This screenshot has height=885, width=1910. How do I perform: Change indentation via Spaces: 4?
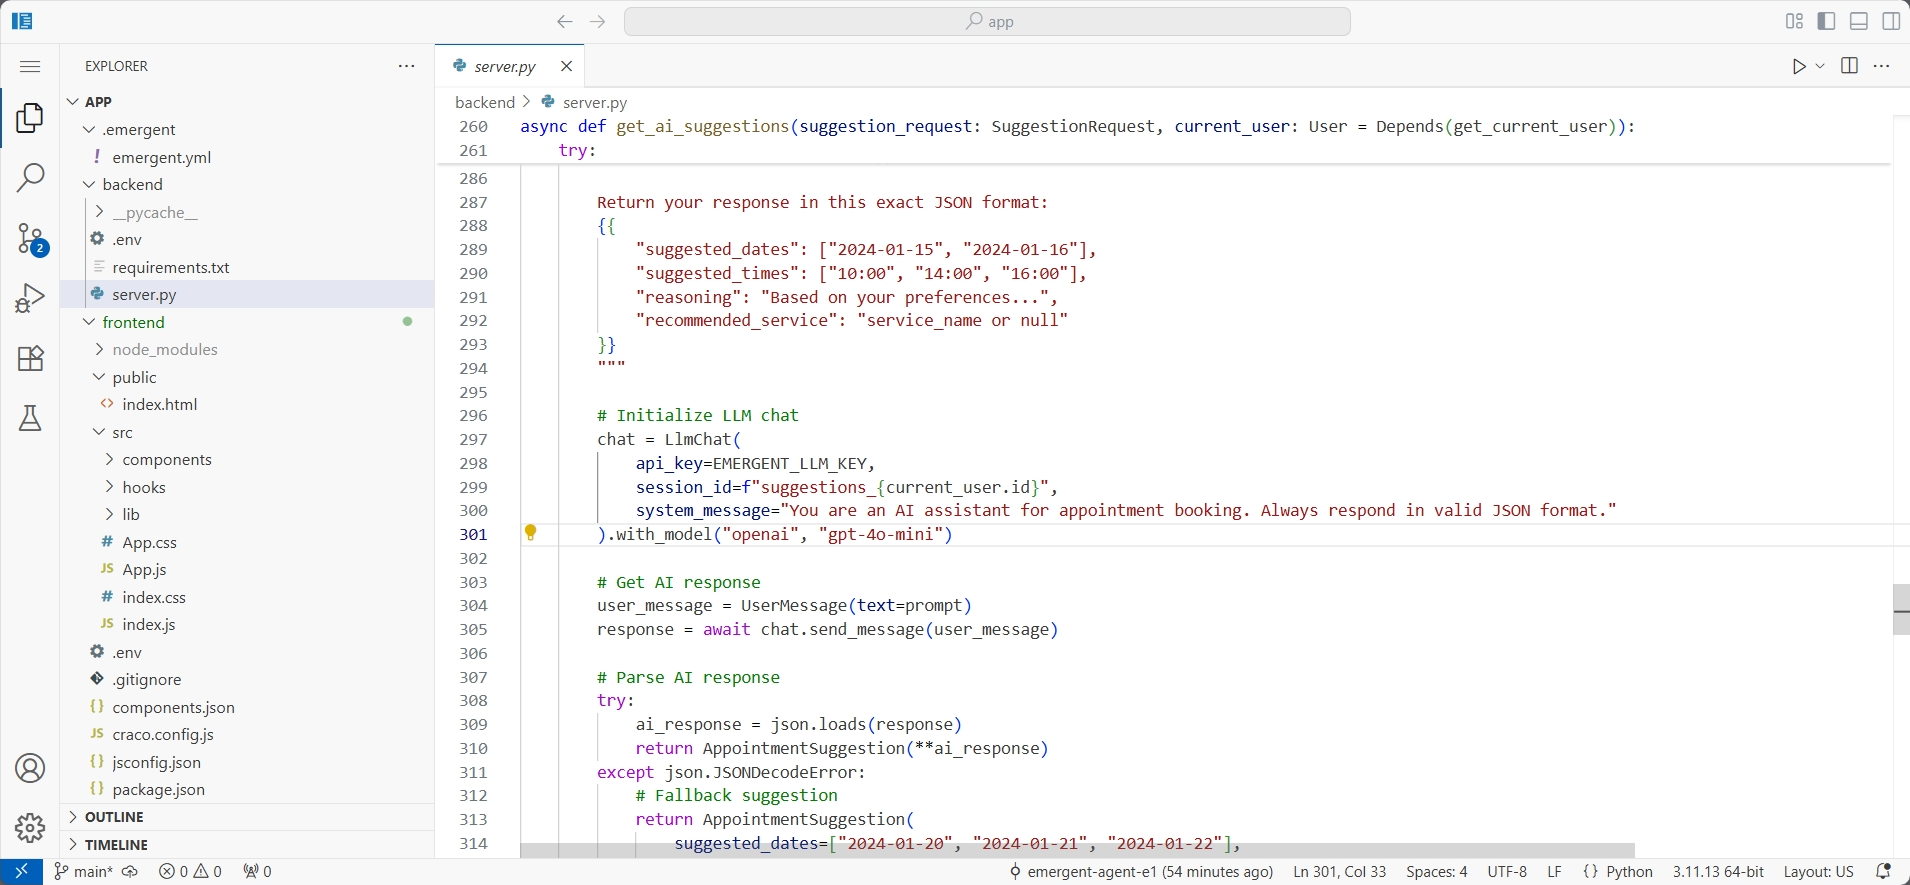pyautogui.click(x=1437, y=872)
